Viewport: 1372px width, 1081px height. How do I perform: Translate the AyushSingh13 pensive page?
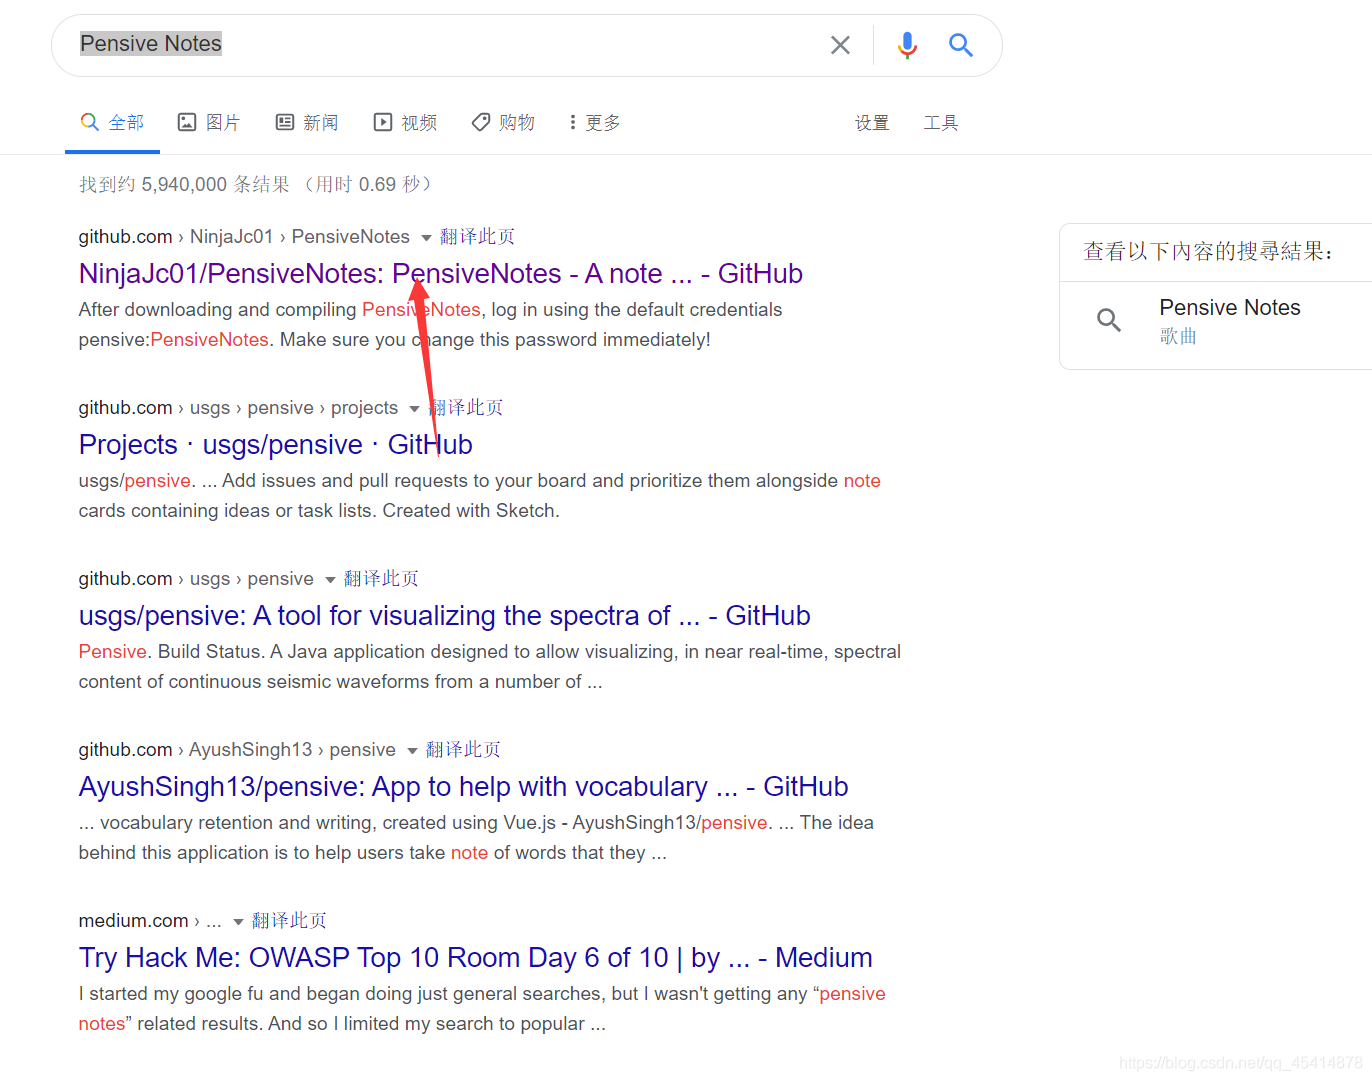[x=463, y=750]
